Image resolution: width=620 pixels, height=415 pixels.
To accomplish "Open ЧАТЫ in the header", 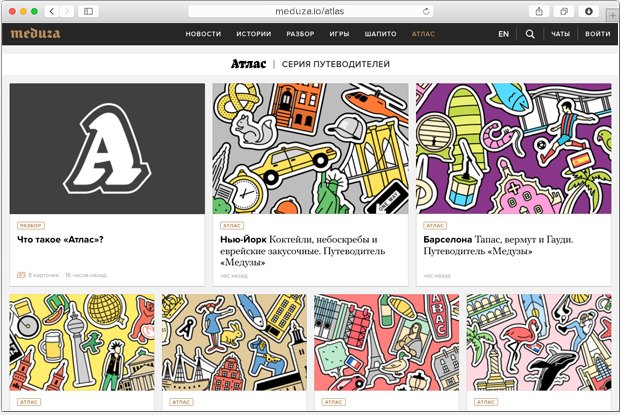I will click(x=561, y=34).
